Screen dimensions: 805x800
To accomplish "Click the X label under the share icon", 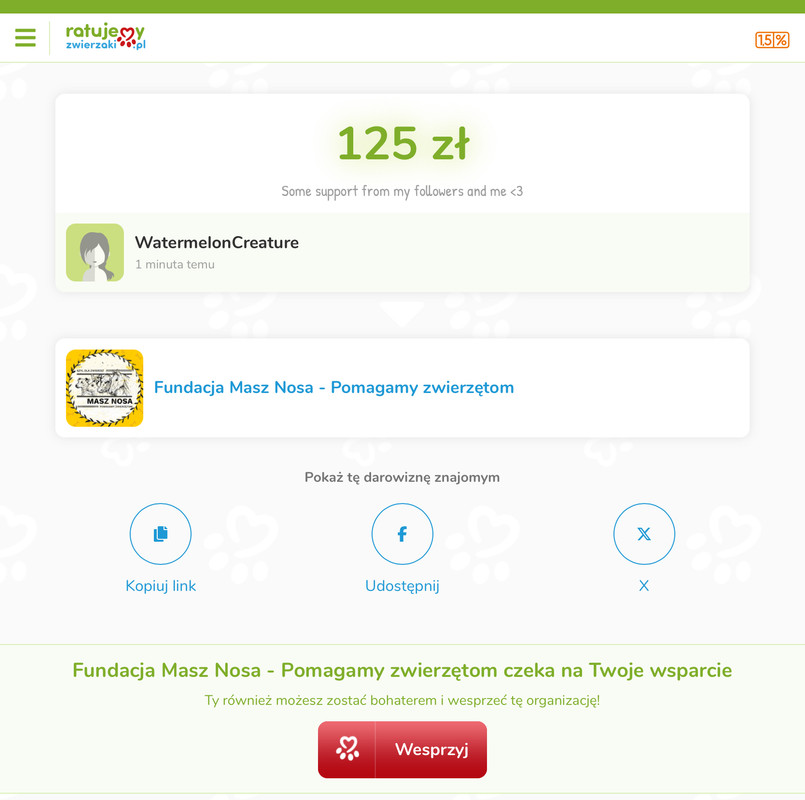I will point(644,585).
